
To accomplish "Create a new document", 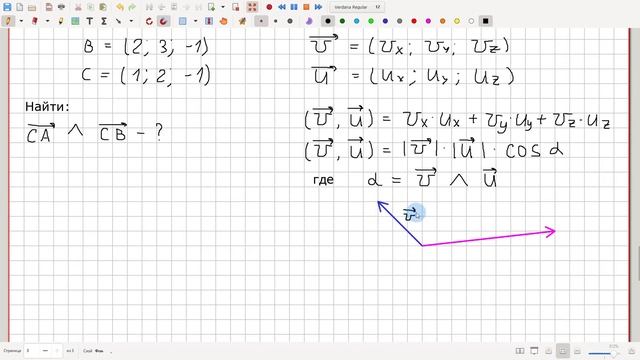I will click(20, 7).
